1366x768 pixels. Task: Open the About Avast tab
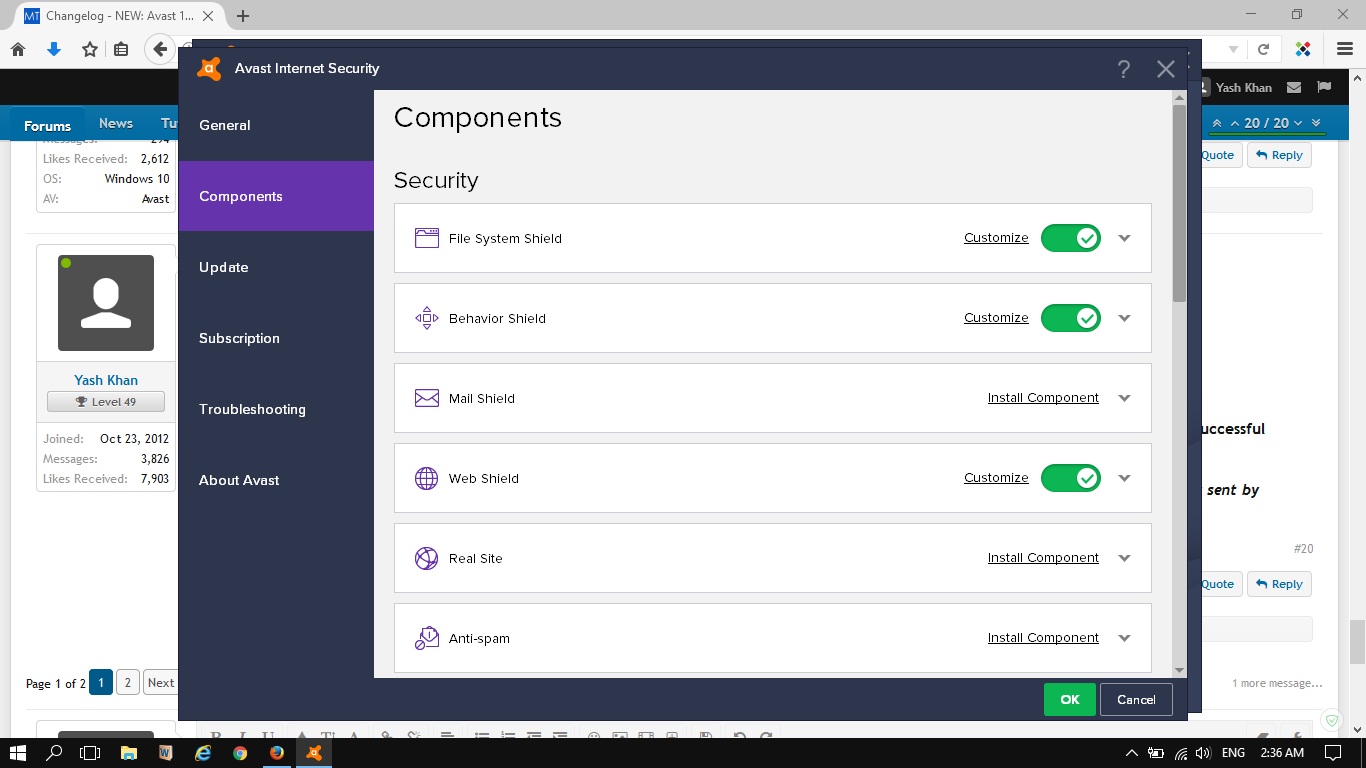click(276, 480)
